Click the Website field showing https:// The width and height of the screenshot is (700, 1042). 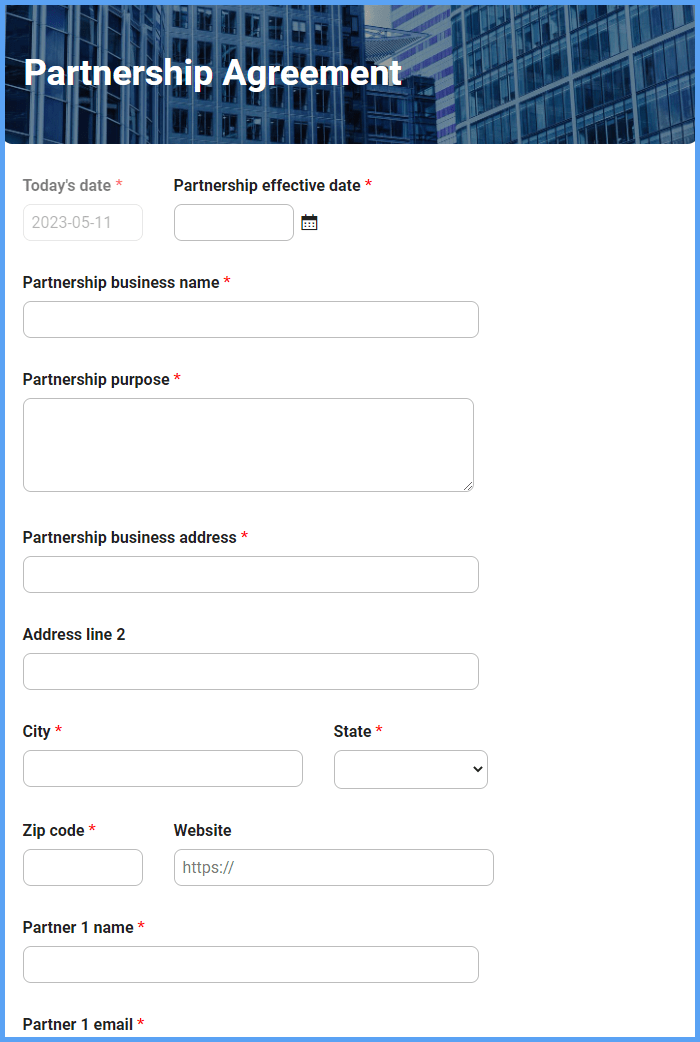point(333,867)
